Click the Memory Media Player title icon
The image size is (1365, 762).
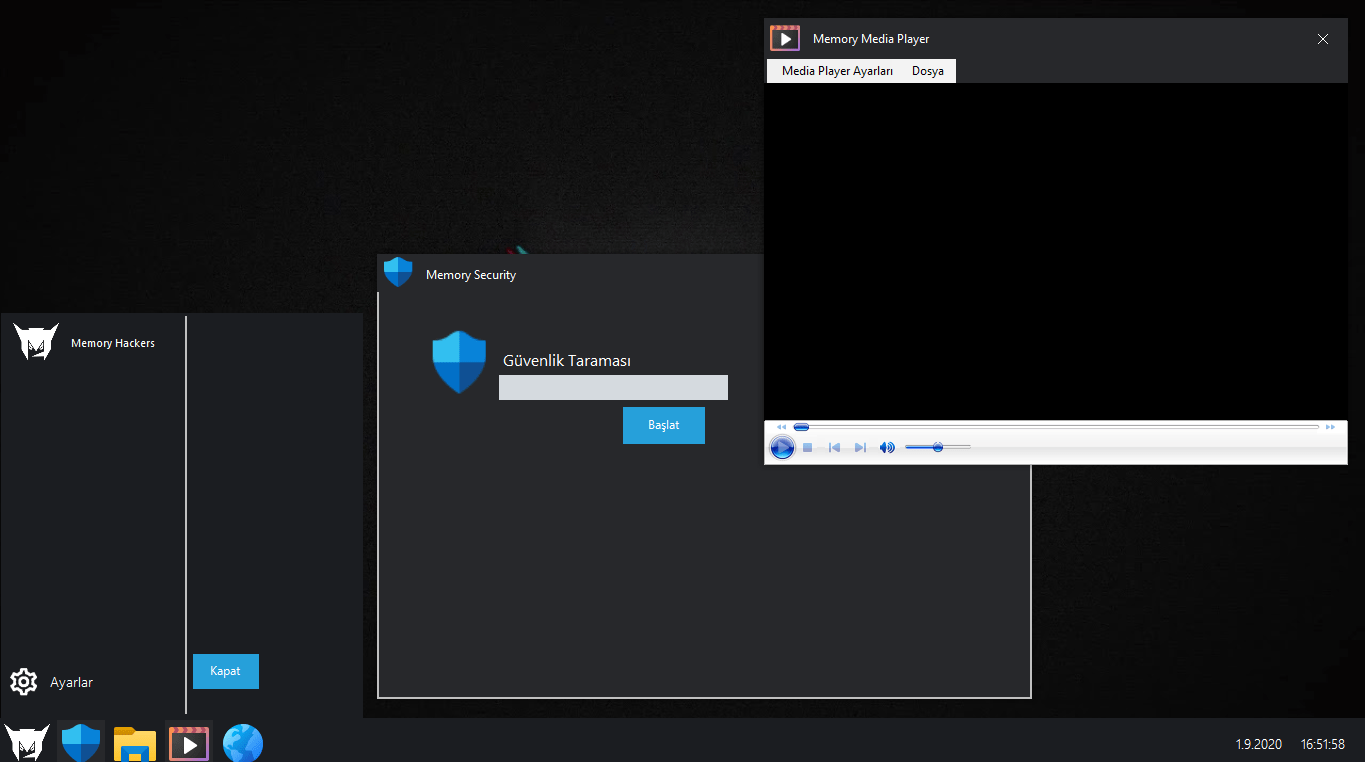click(x=785, y=38)
